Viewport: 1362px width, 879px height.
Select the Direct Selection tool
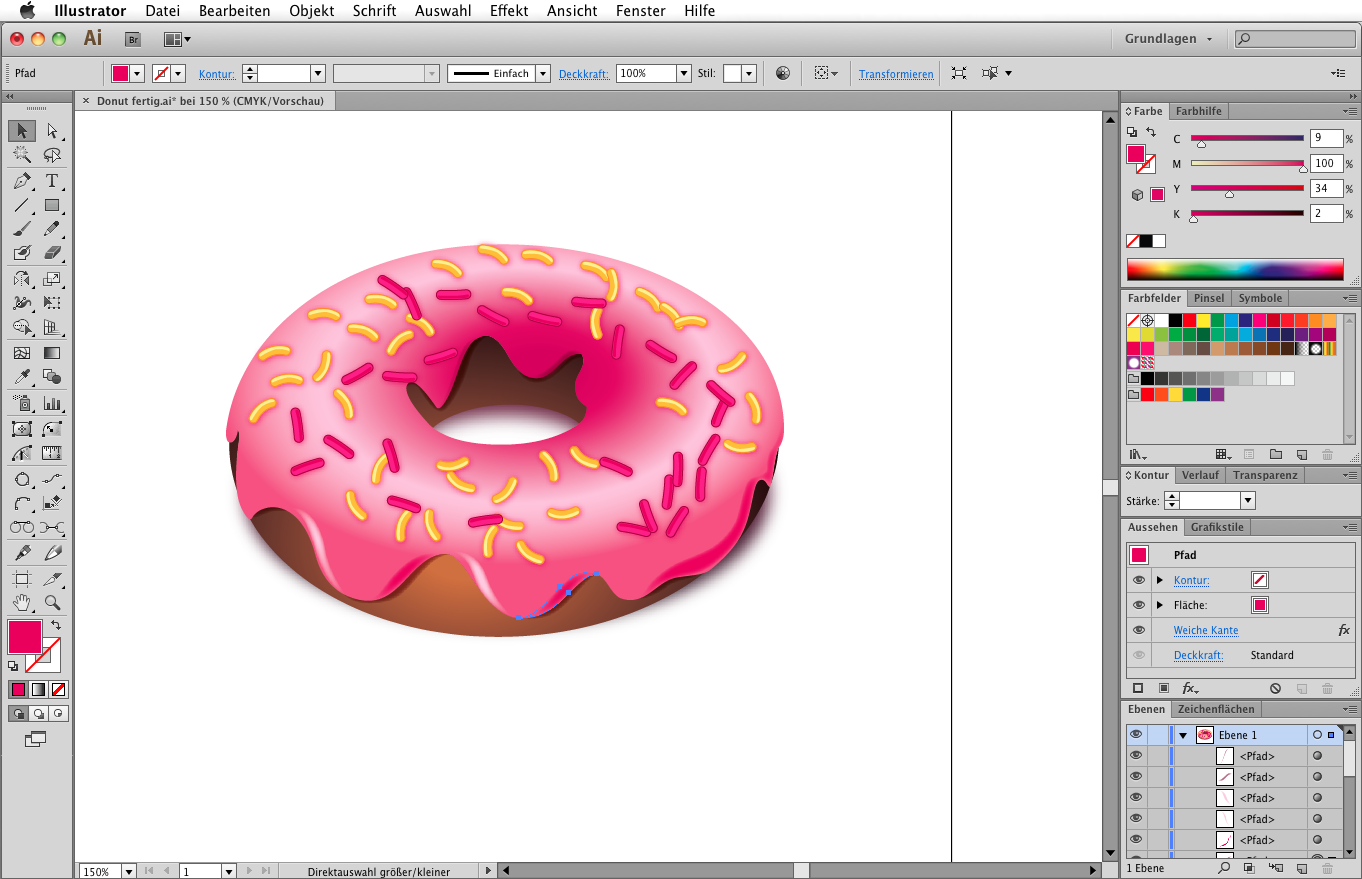(52, 131)
